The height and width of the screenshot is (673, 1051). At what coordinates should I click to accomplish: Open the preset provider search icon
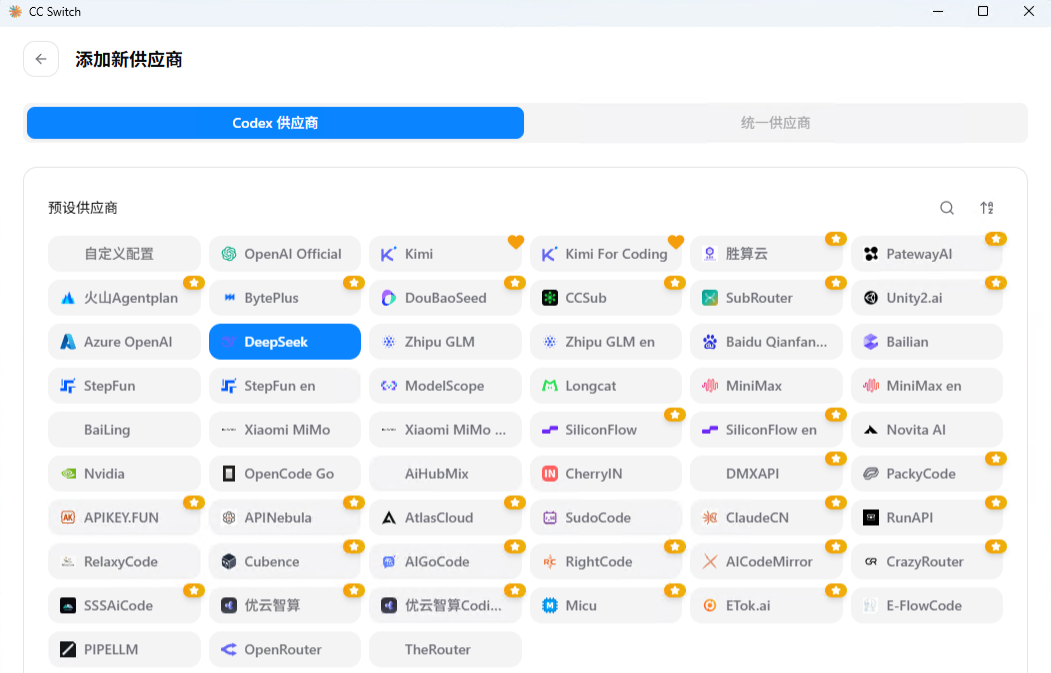coord(946,208)
